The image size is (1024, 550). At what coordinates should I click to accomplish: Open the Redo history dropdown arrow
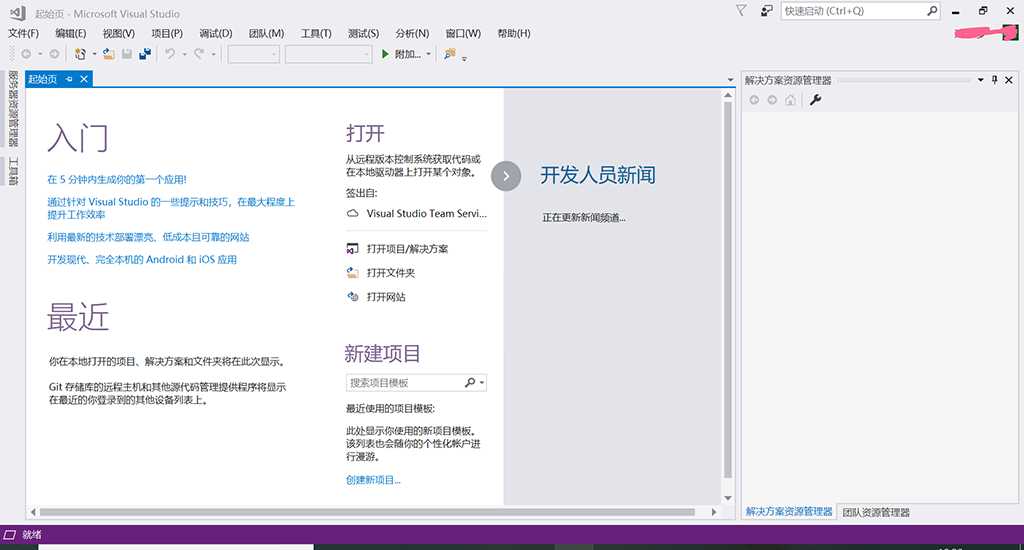click(214, 54)
